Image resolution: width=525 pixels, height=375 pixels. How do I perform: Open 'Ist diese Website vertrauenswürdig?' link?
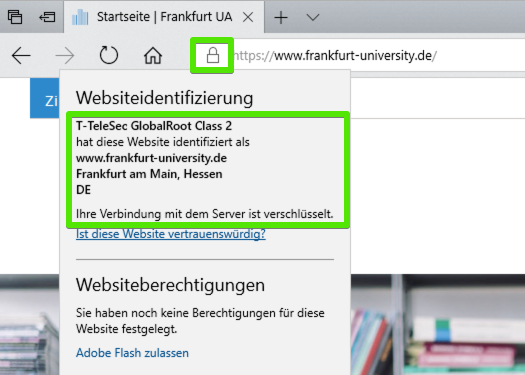pyautogui.click(x=171, y=234)
